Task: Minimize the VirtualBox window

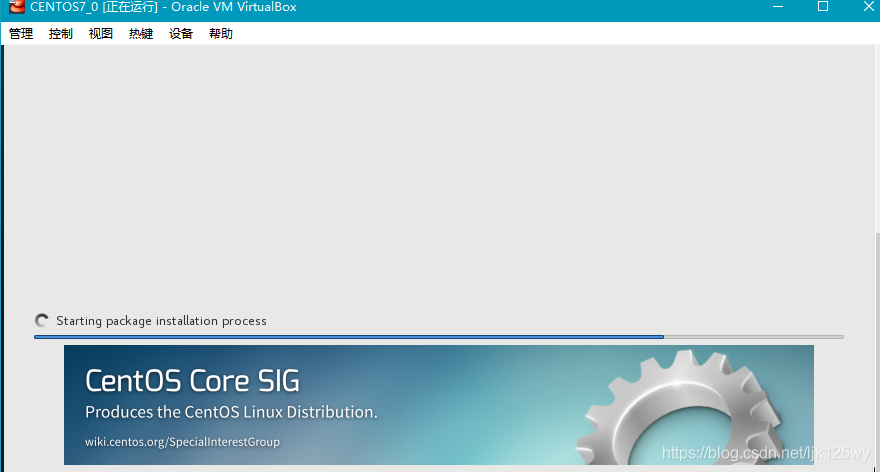Action: point(778,7)
